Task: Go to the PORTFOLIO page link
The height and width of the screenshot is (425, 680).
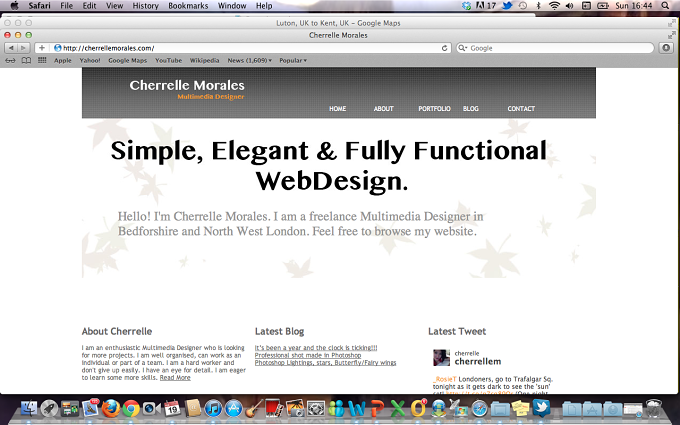Action: click(x=434, y=108)
